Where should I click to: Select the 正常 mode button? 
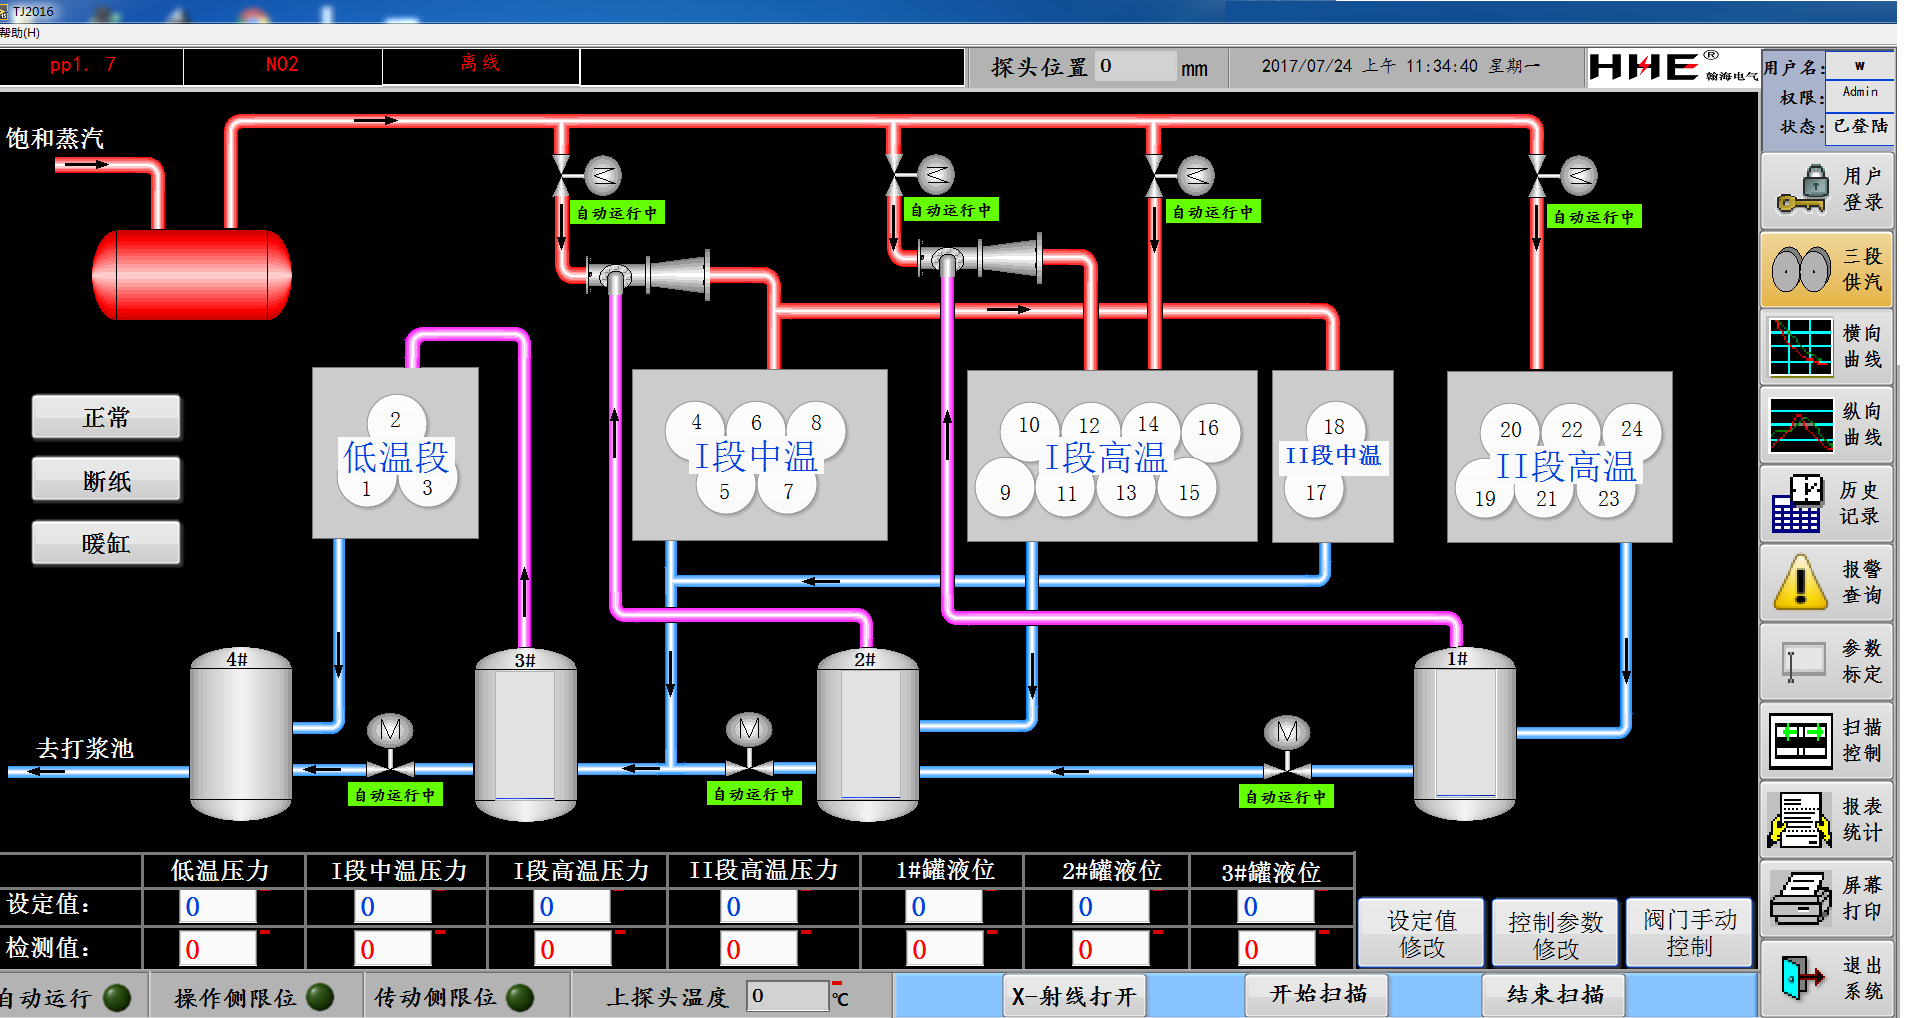[106, 417]
